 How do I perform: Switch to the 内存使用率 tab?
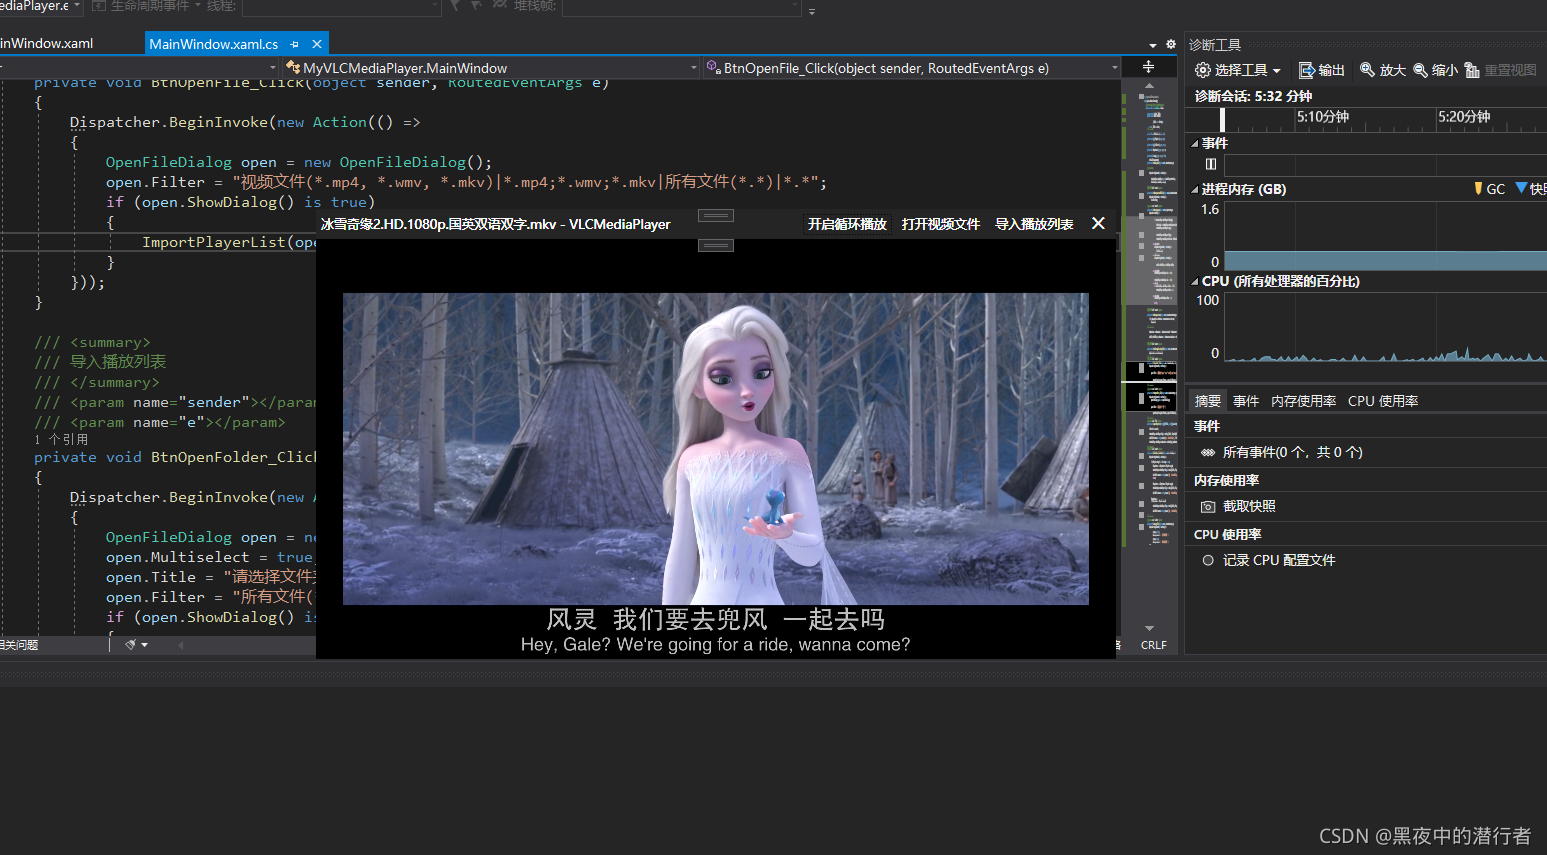point(1303,401)
